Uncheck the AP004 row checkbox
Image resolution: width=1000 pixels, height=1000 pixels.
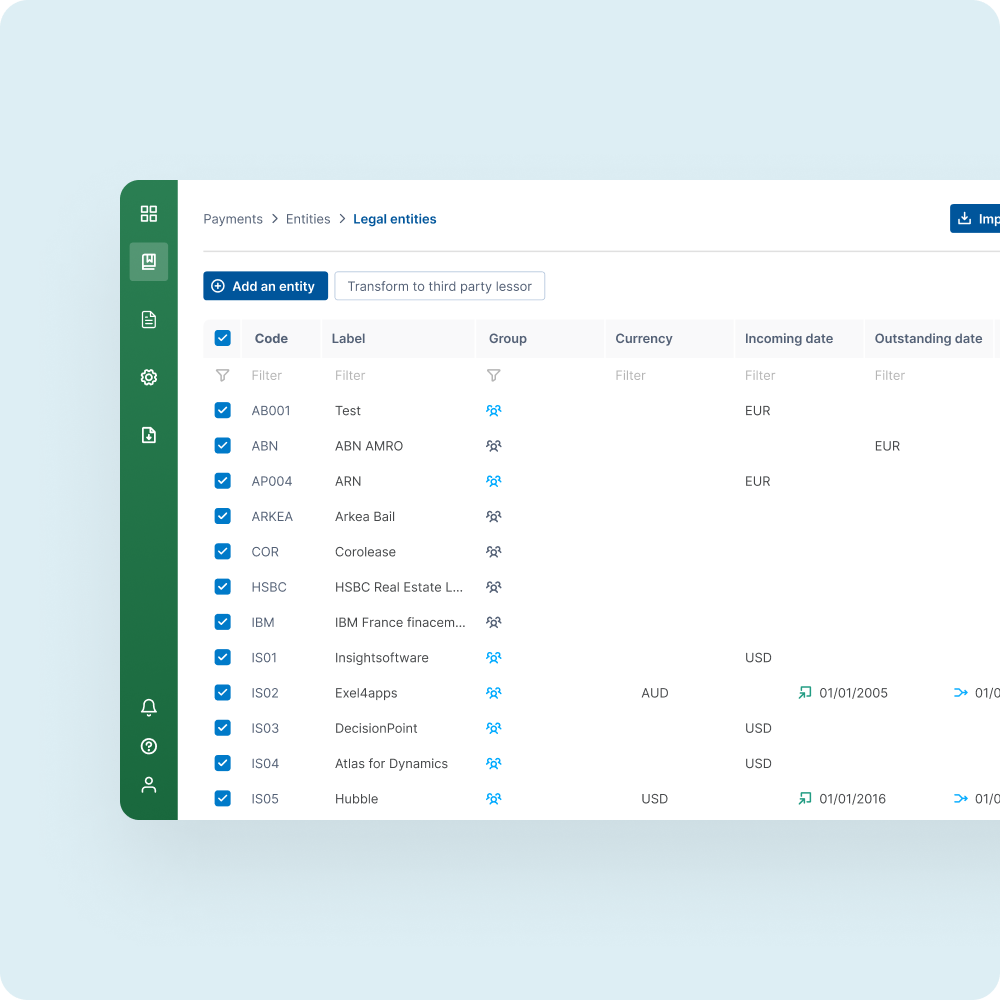pyautogui.click(x=223, y=481)
